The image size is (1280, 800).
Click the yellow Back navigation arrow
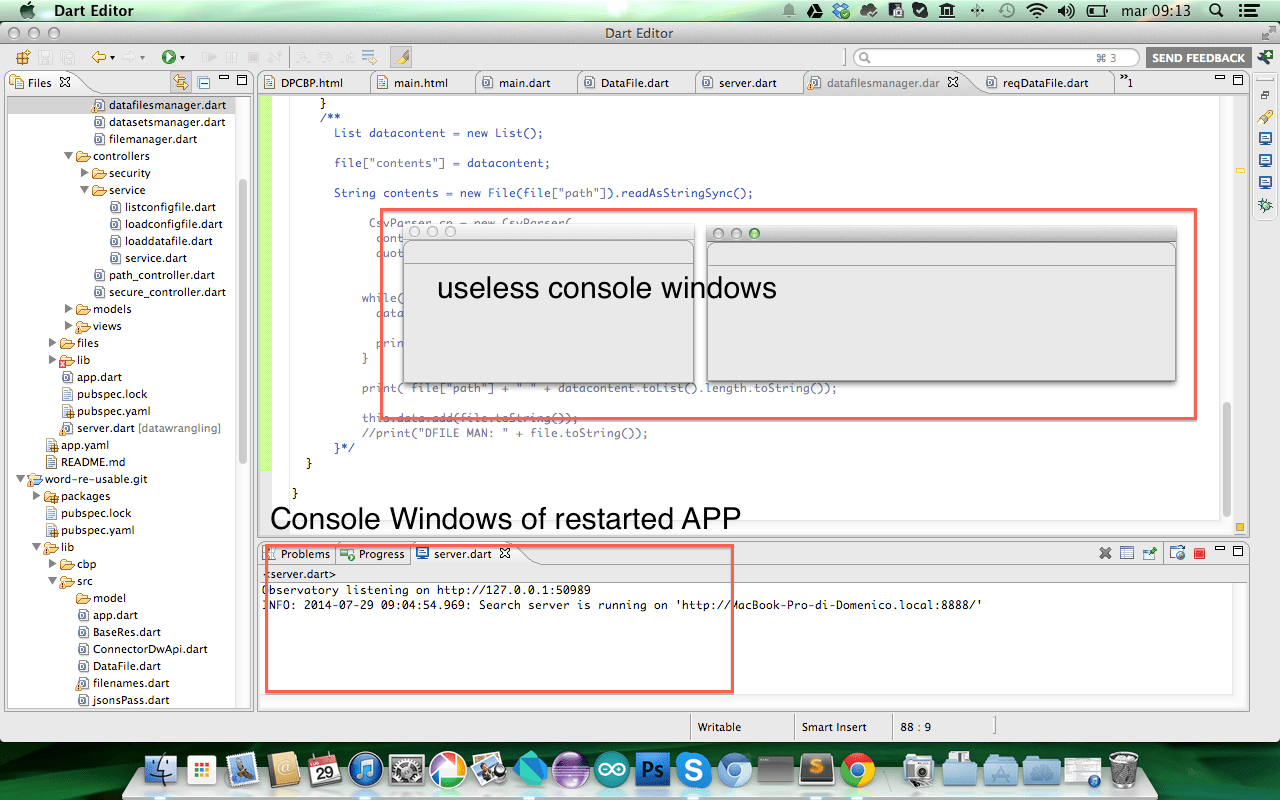(x=98, y=58)
